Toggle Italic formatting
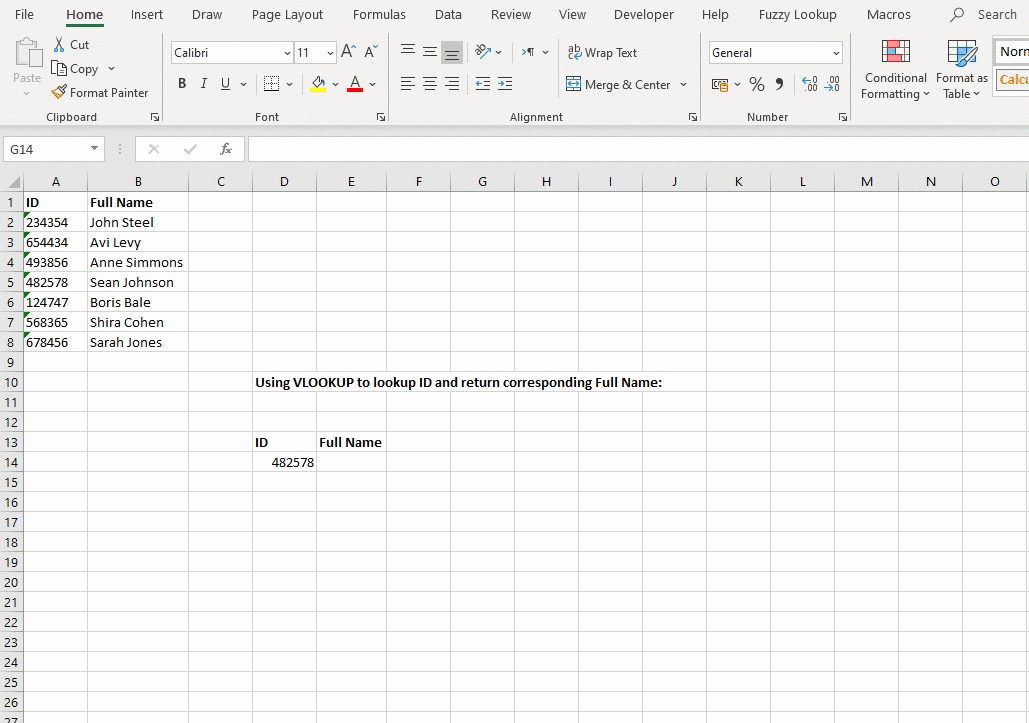 (204, 85)
